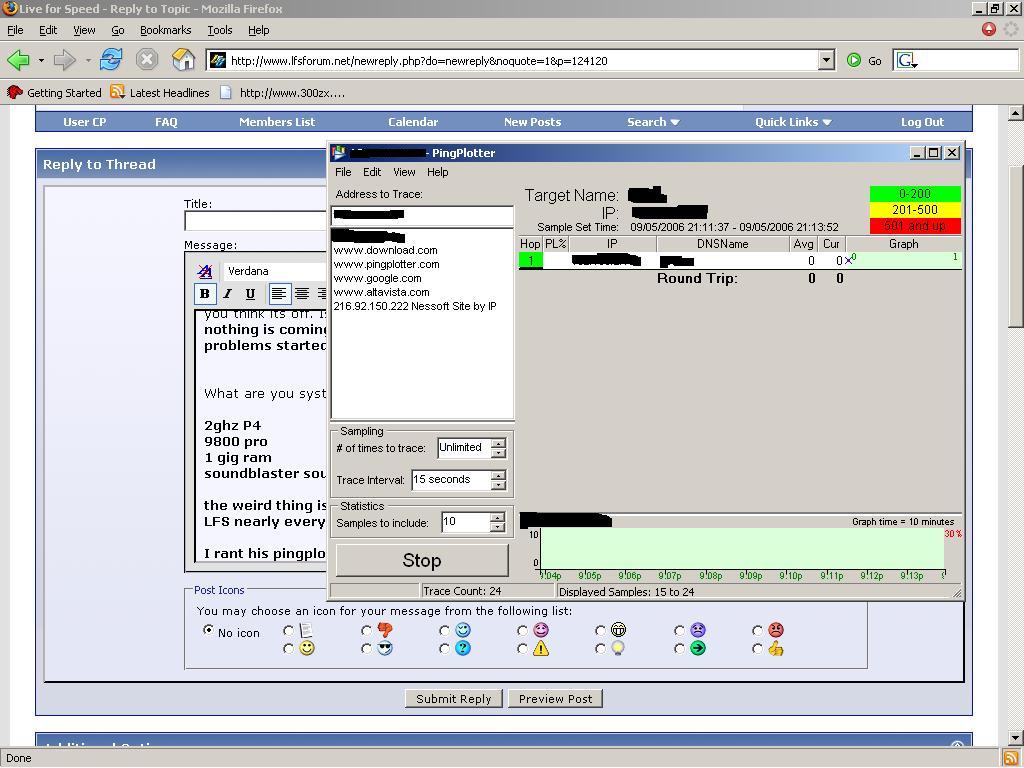Image resolution: width=1024 pixels, height=768 pixels.
Task: Open the Members List link
Action: (x=277, y=122)
